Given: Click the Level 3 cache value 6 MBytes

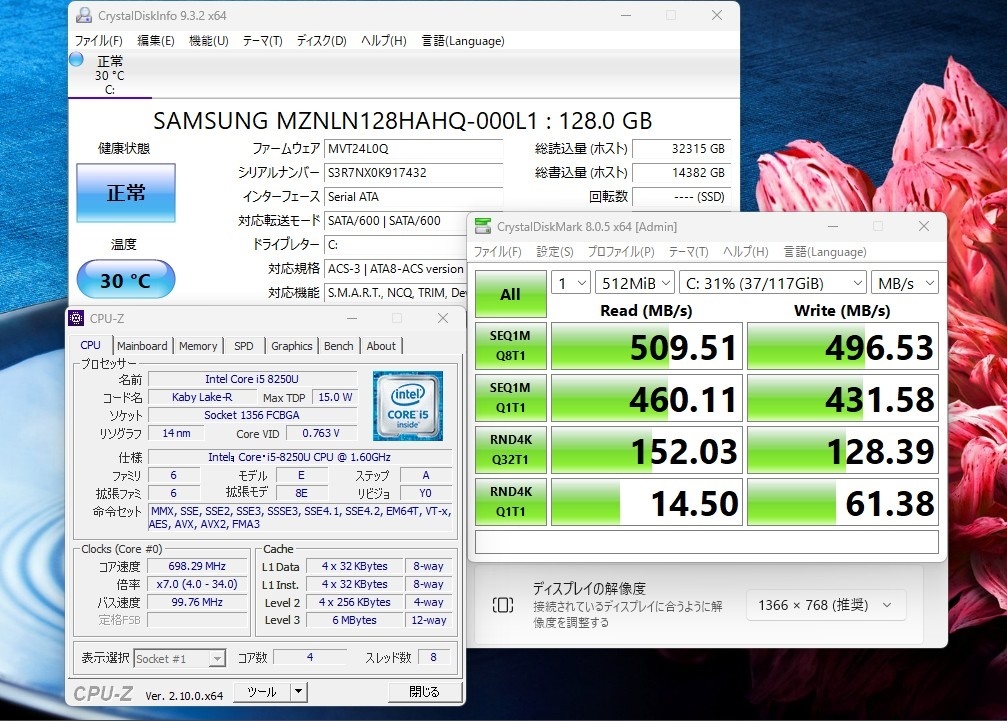Looking at the screenshot, I should pos(355,620).
